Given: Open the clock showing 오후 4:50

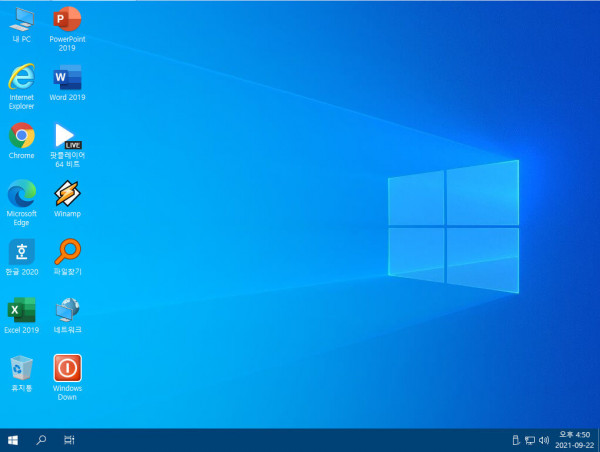Looking at the screenshot, I should coord(574,440).
